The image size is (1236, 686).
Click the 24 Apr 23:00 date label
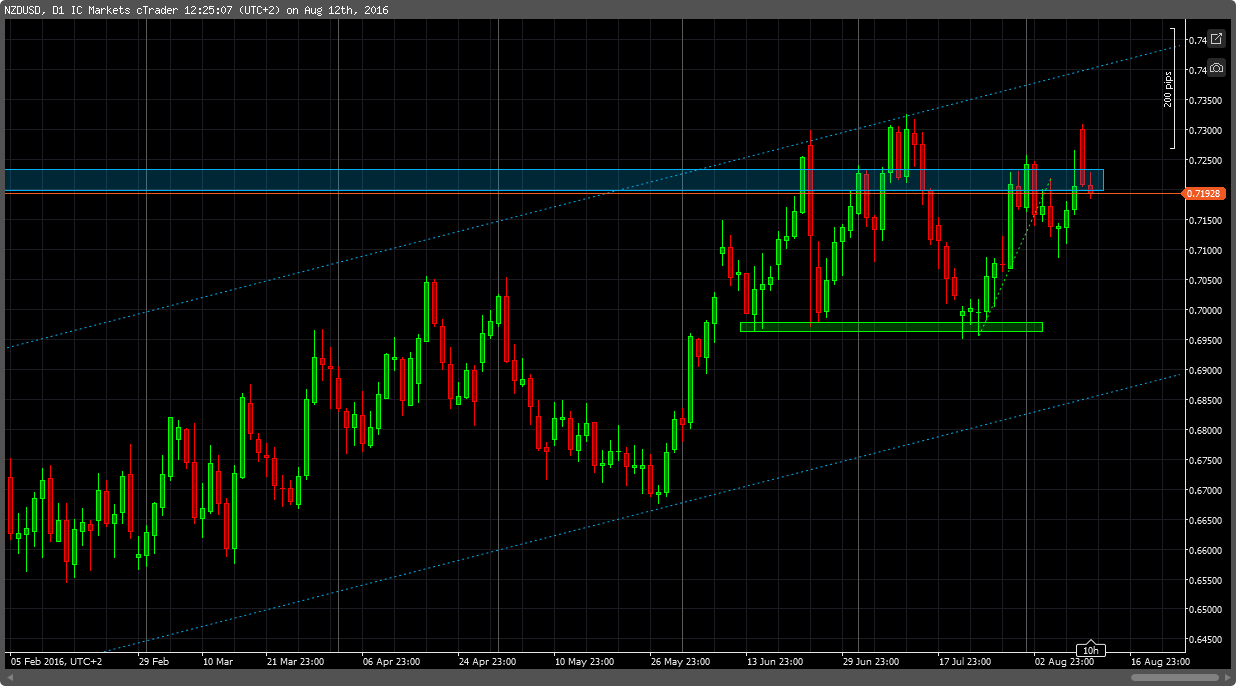(x=487, y=661)
